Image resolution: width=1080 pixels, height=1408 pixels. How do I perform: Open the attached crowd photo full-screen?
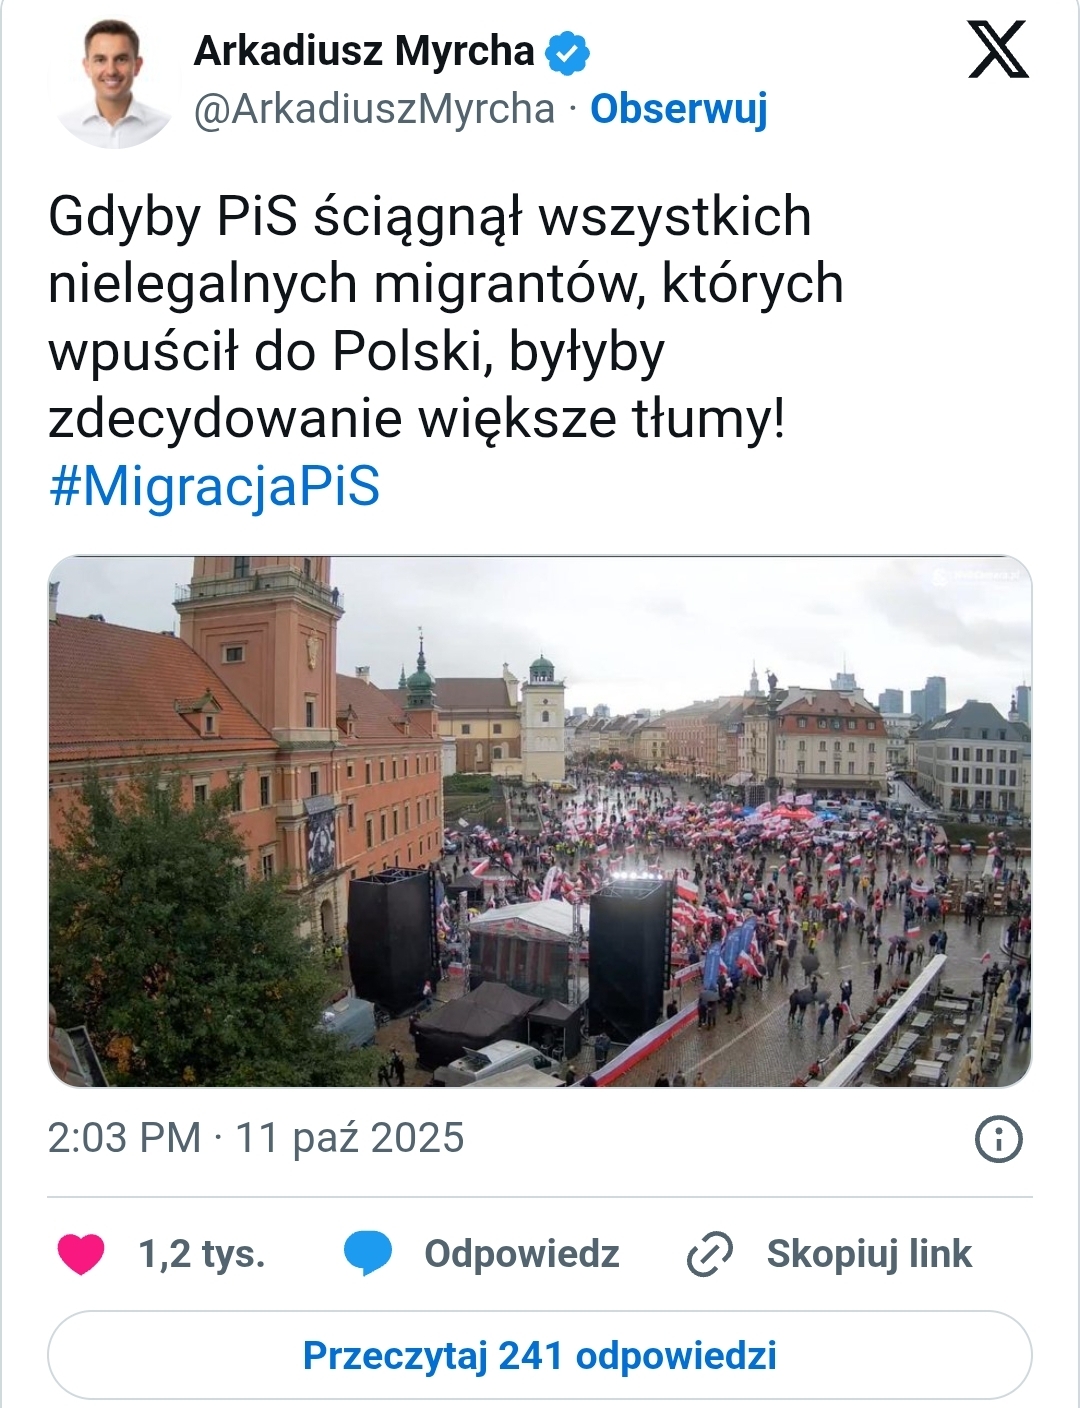click(540, 823)
